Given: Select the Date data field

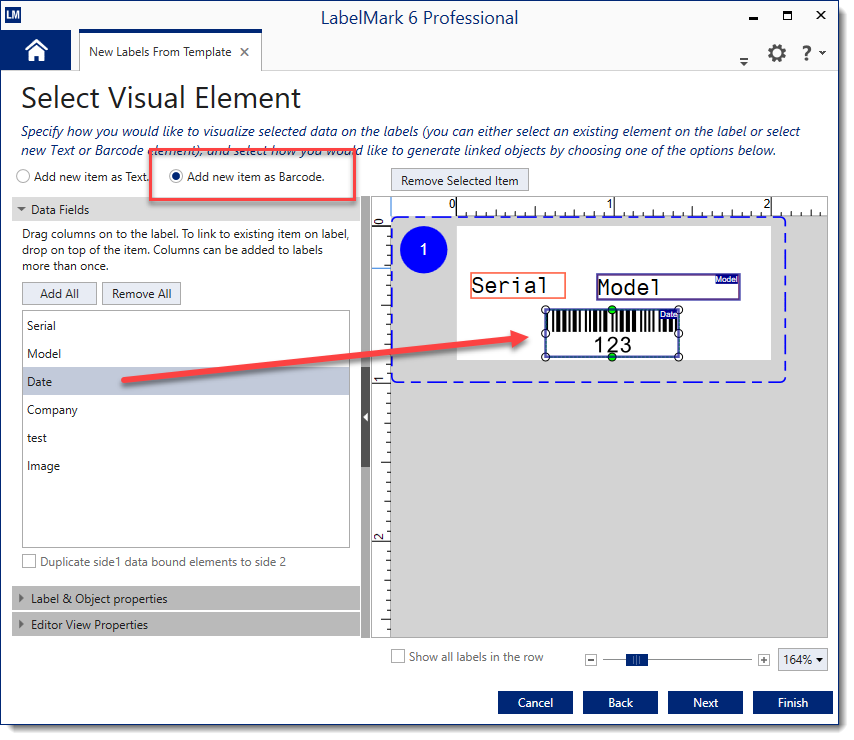Looking at the screenshot, I should tap(186, 382).
